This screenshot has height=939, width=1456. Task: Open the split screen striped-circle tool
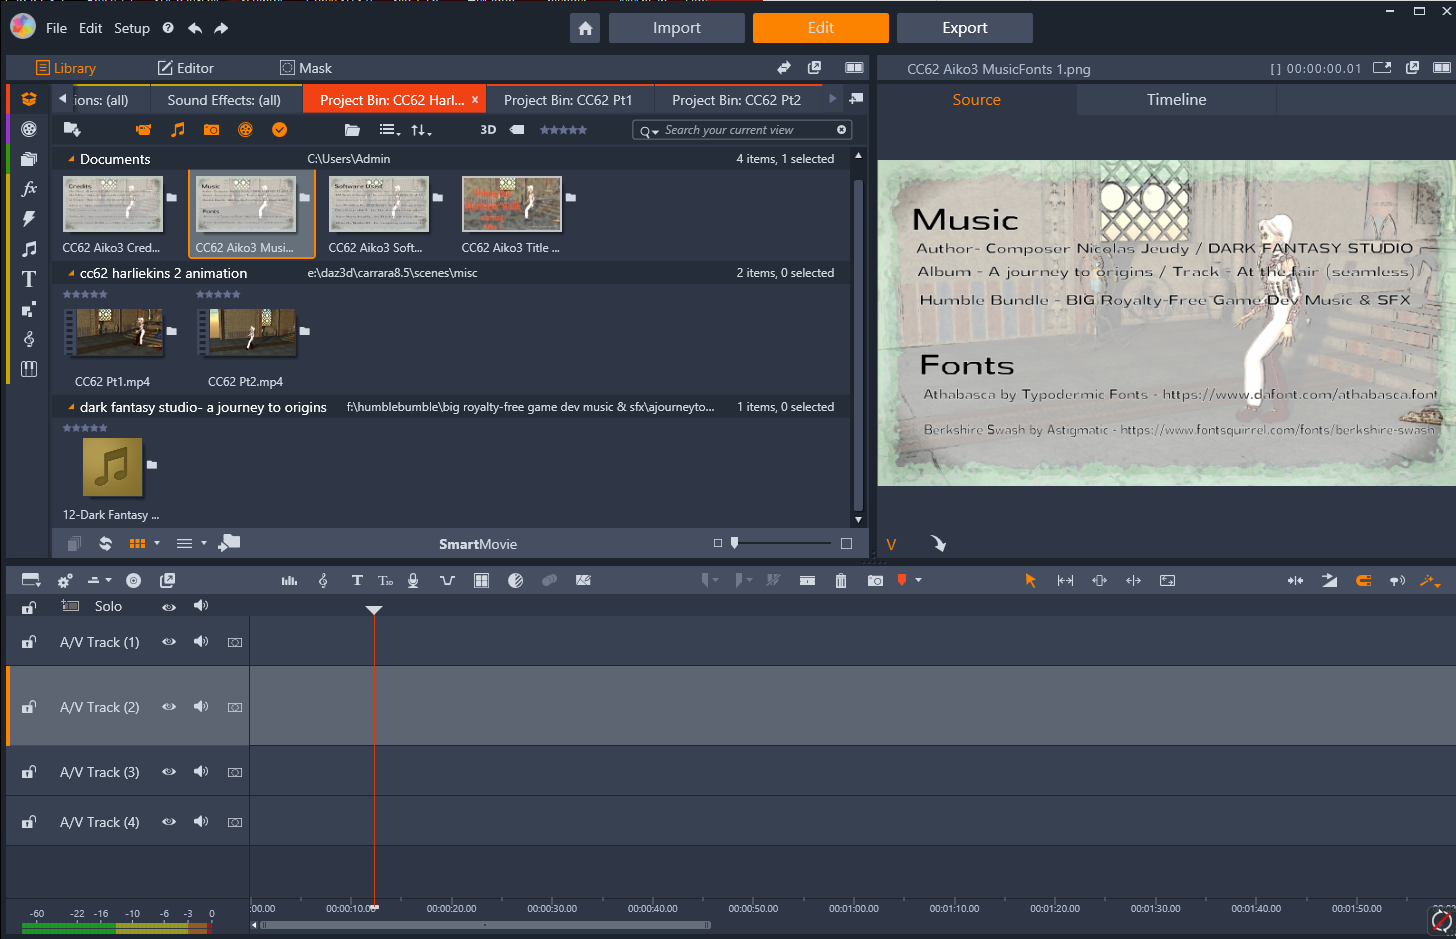click(x=516, y=580)
